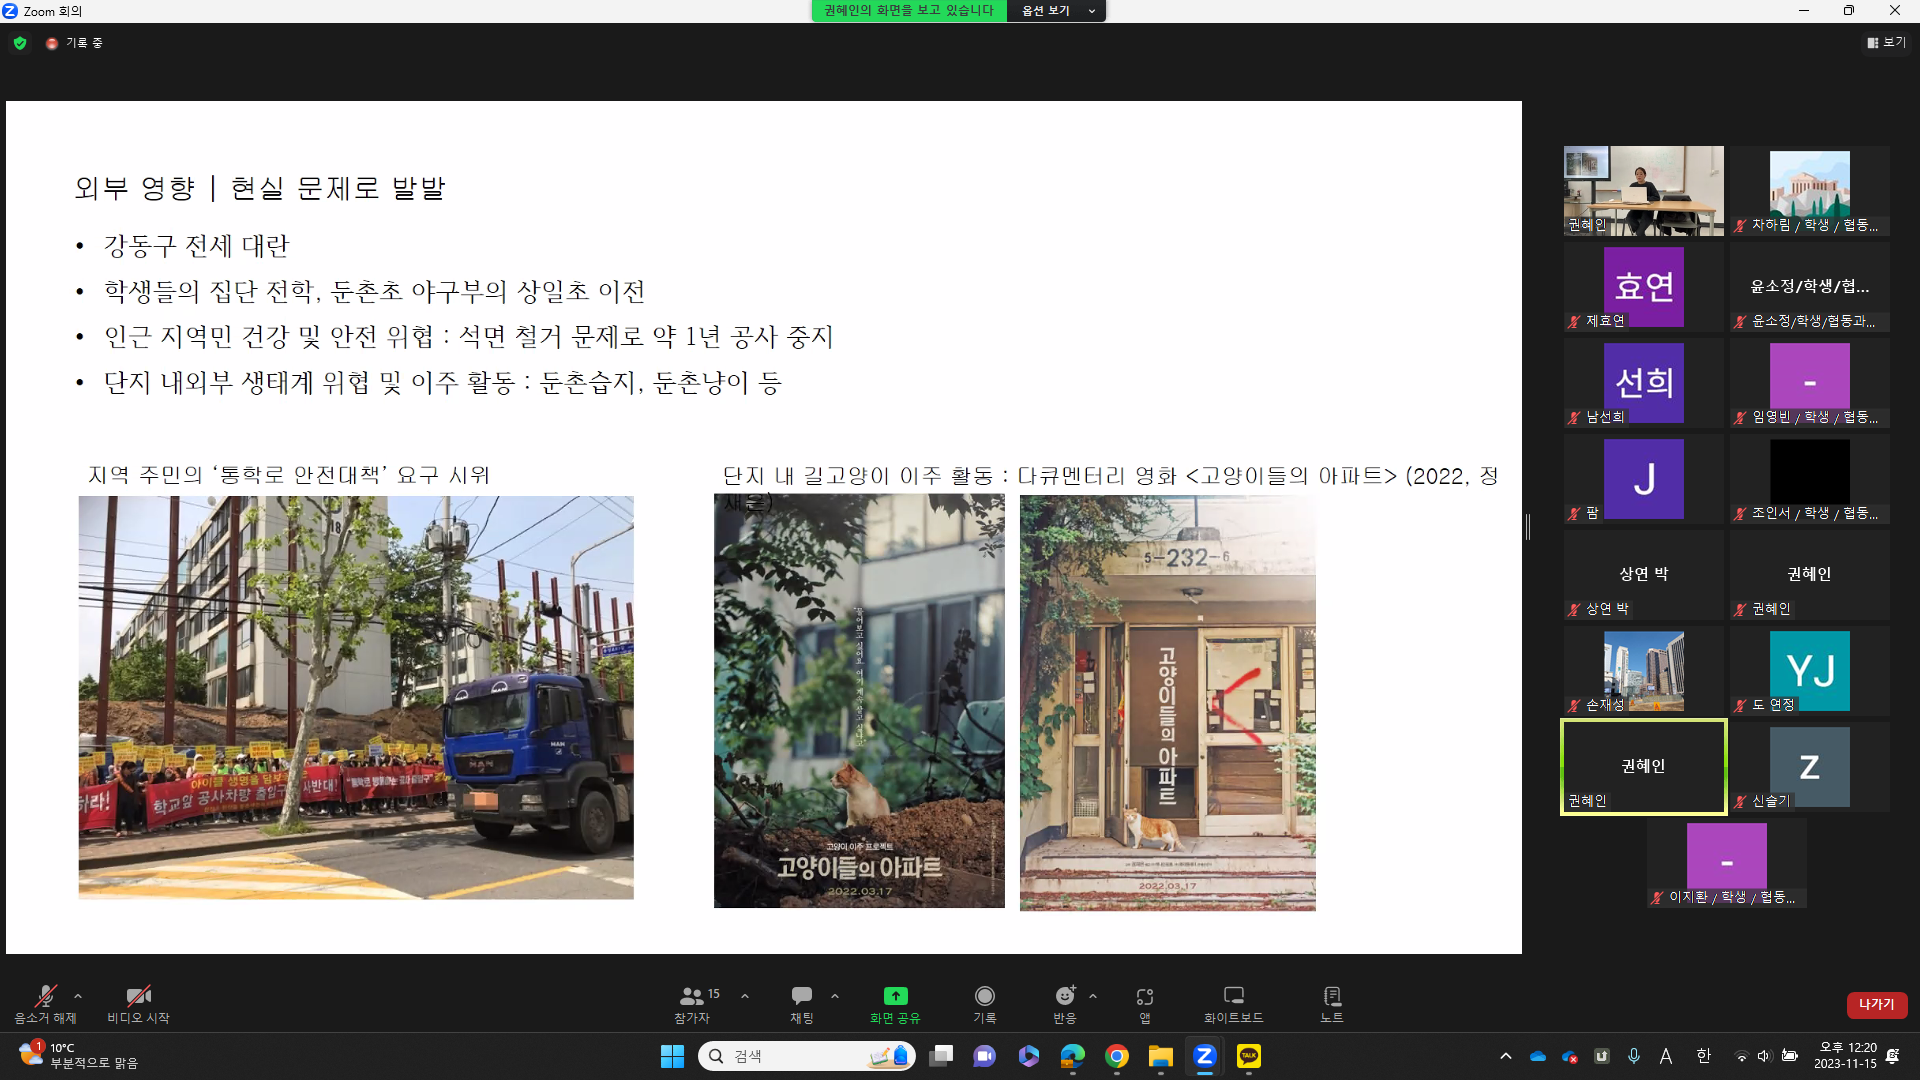The height and width of the screenshot is (1080, 1920).
Task: Click the 기록 중 recording indicator
Action: pos(75,43)
